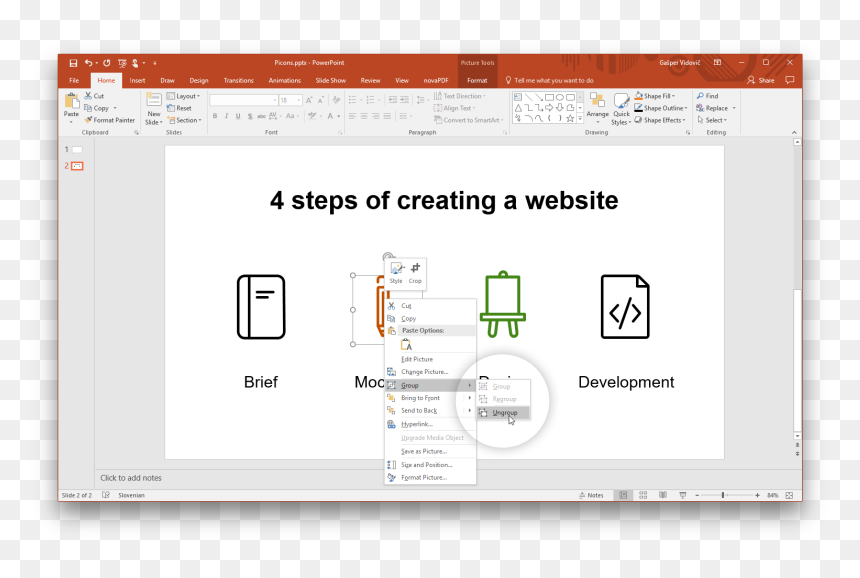Select slide 1 thumbnail
This screenshot has height=578, width=860.
pos(77,149)
